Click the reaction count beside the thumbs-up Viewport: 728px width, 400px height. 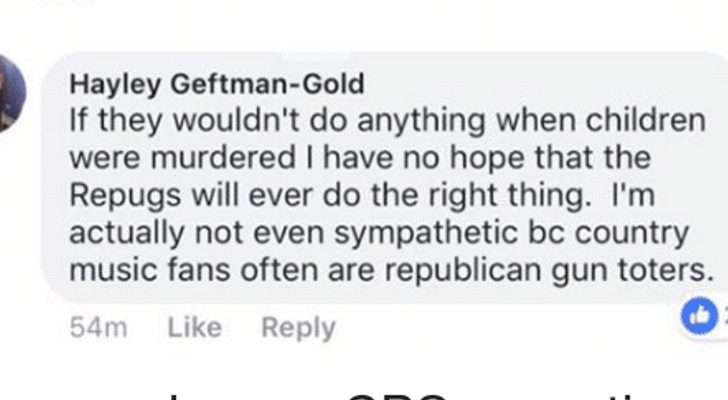723,315
